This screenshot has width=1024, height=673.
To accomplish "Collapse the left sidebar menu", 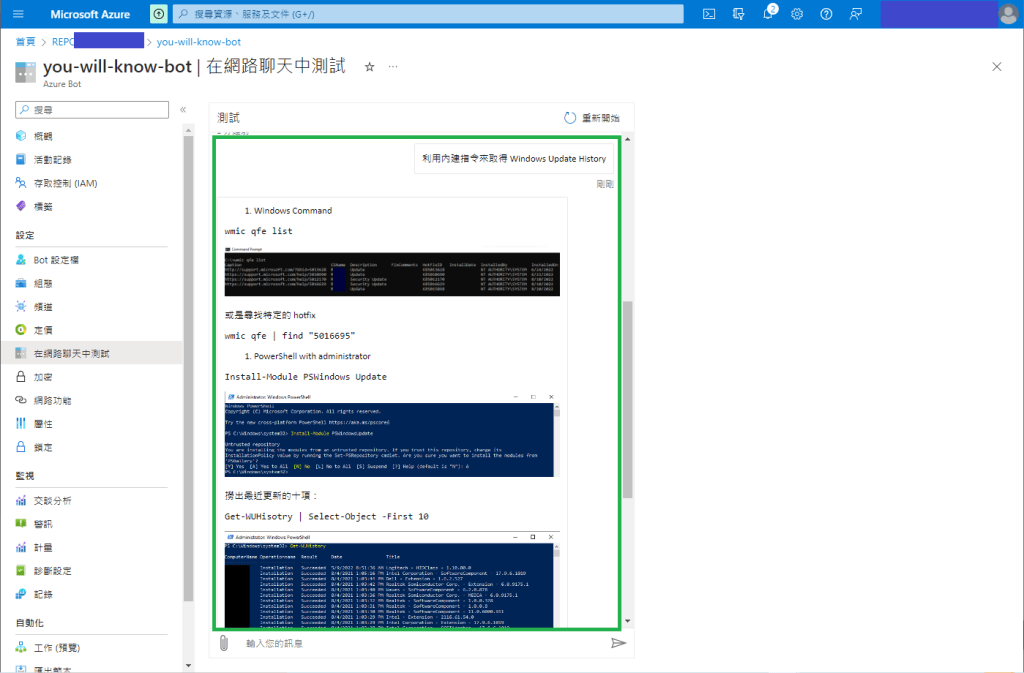I will coord(183,109).
